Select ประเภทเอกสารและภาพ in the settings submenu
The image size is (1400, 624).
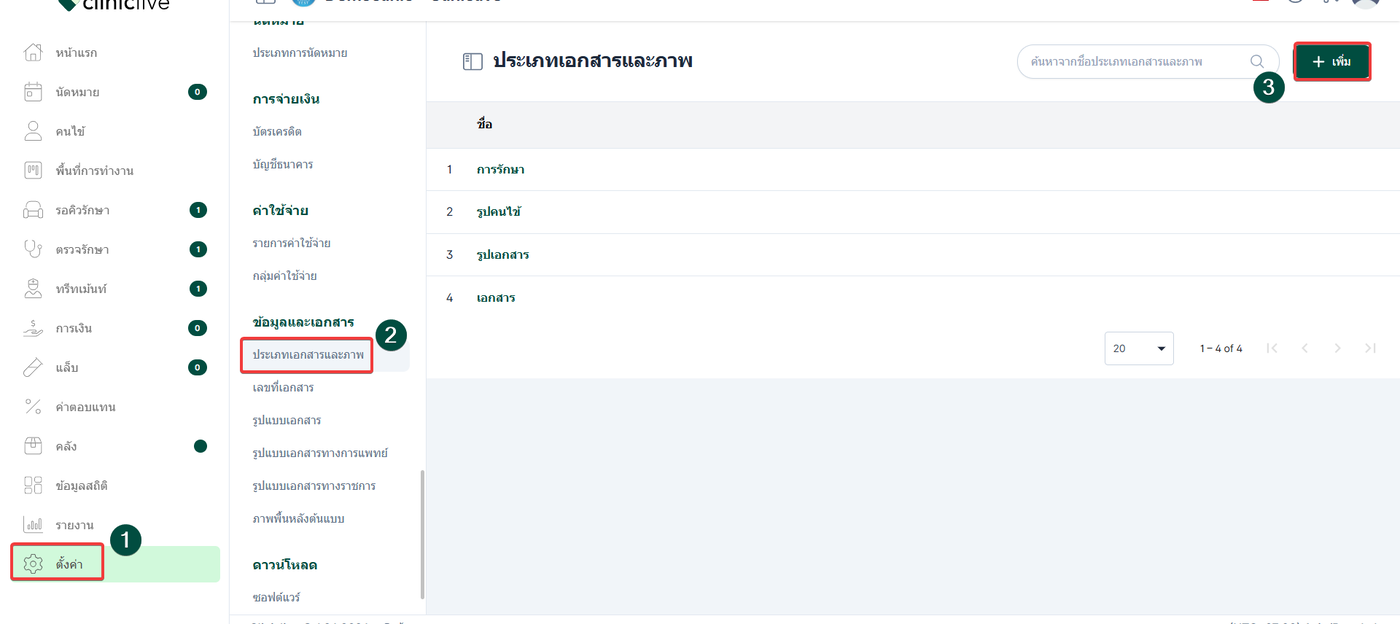[308, 355]
